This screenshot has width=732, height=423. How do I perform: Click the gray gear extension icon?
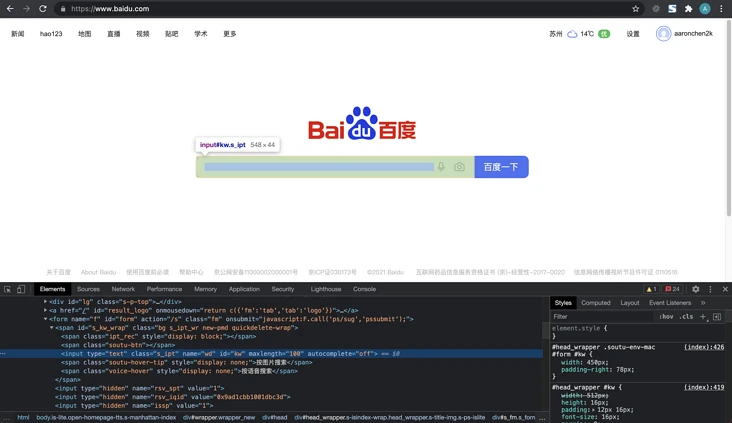click(656, 8)
